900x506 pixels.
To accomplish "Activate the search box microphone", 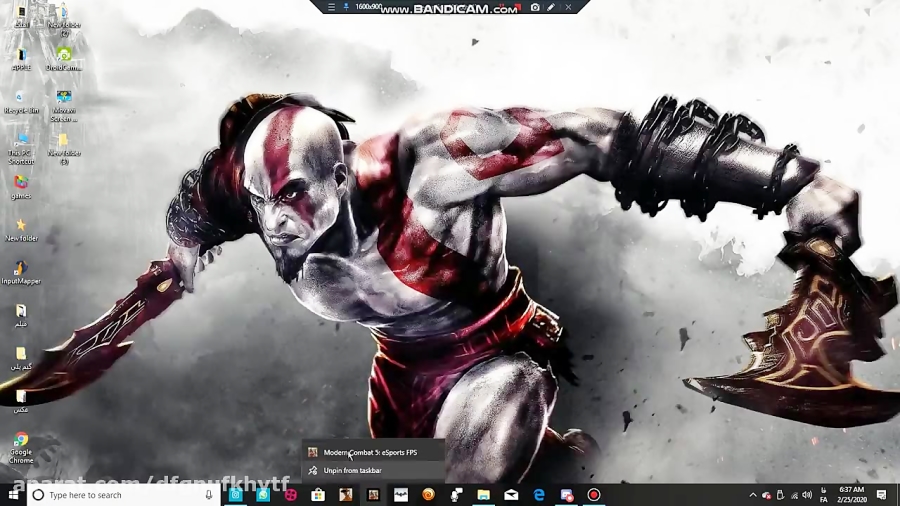I will (x=208, y=495).
